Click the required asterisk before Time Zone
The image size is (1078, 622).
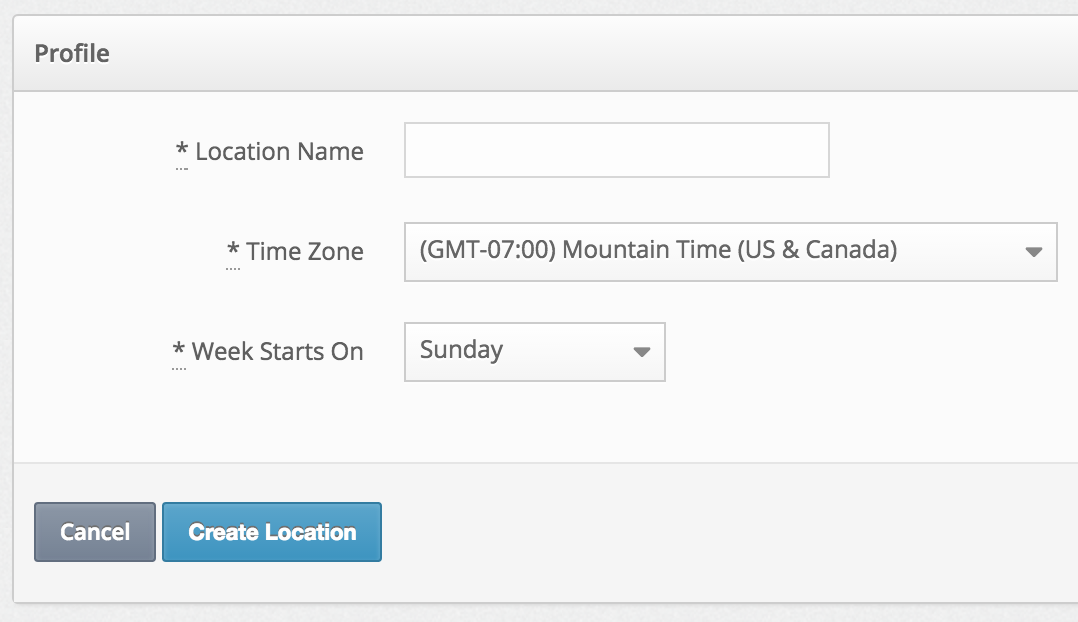tap(233, 251)
